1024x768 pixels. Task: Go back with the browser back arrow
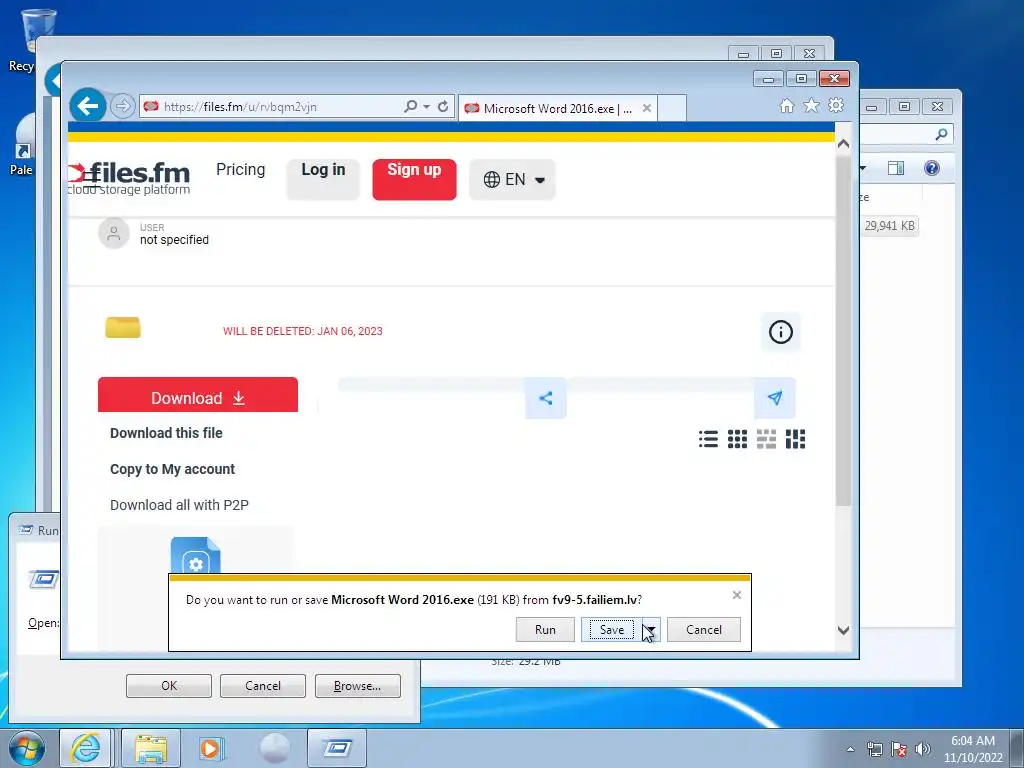(88, 105)
